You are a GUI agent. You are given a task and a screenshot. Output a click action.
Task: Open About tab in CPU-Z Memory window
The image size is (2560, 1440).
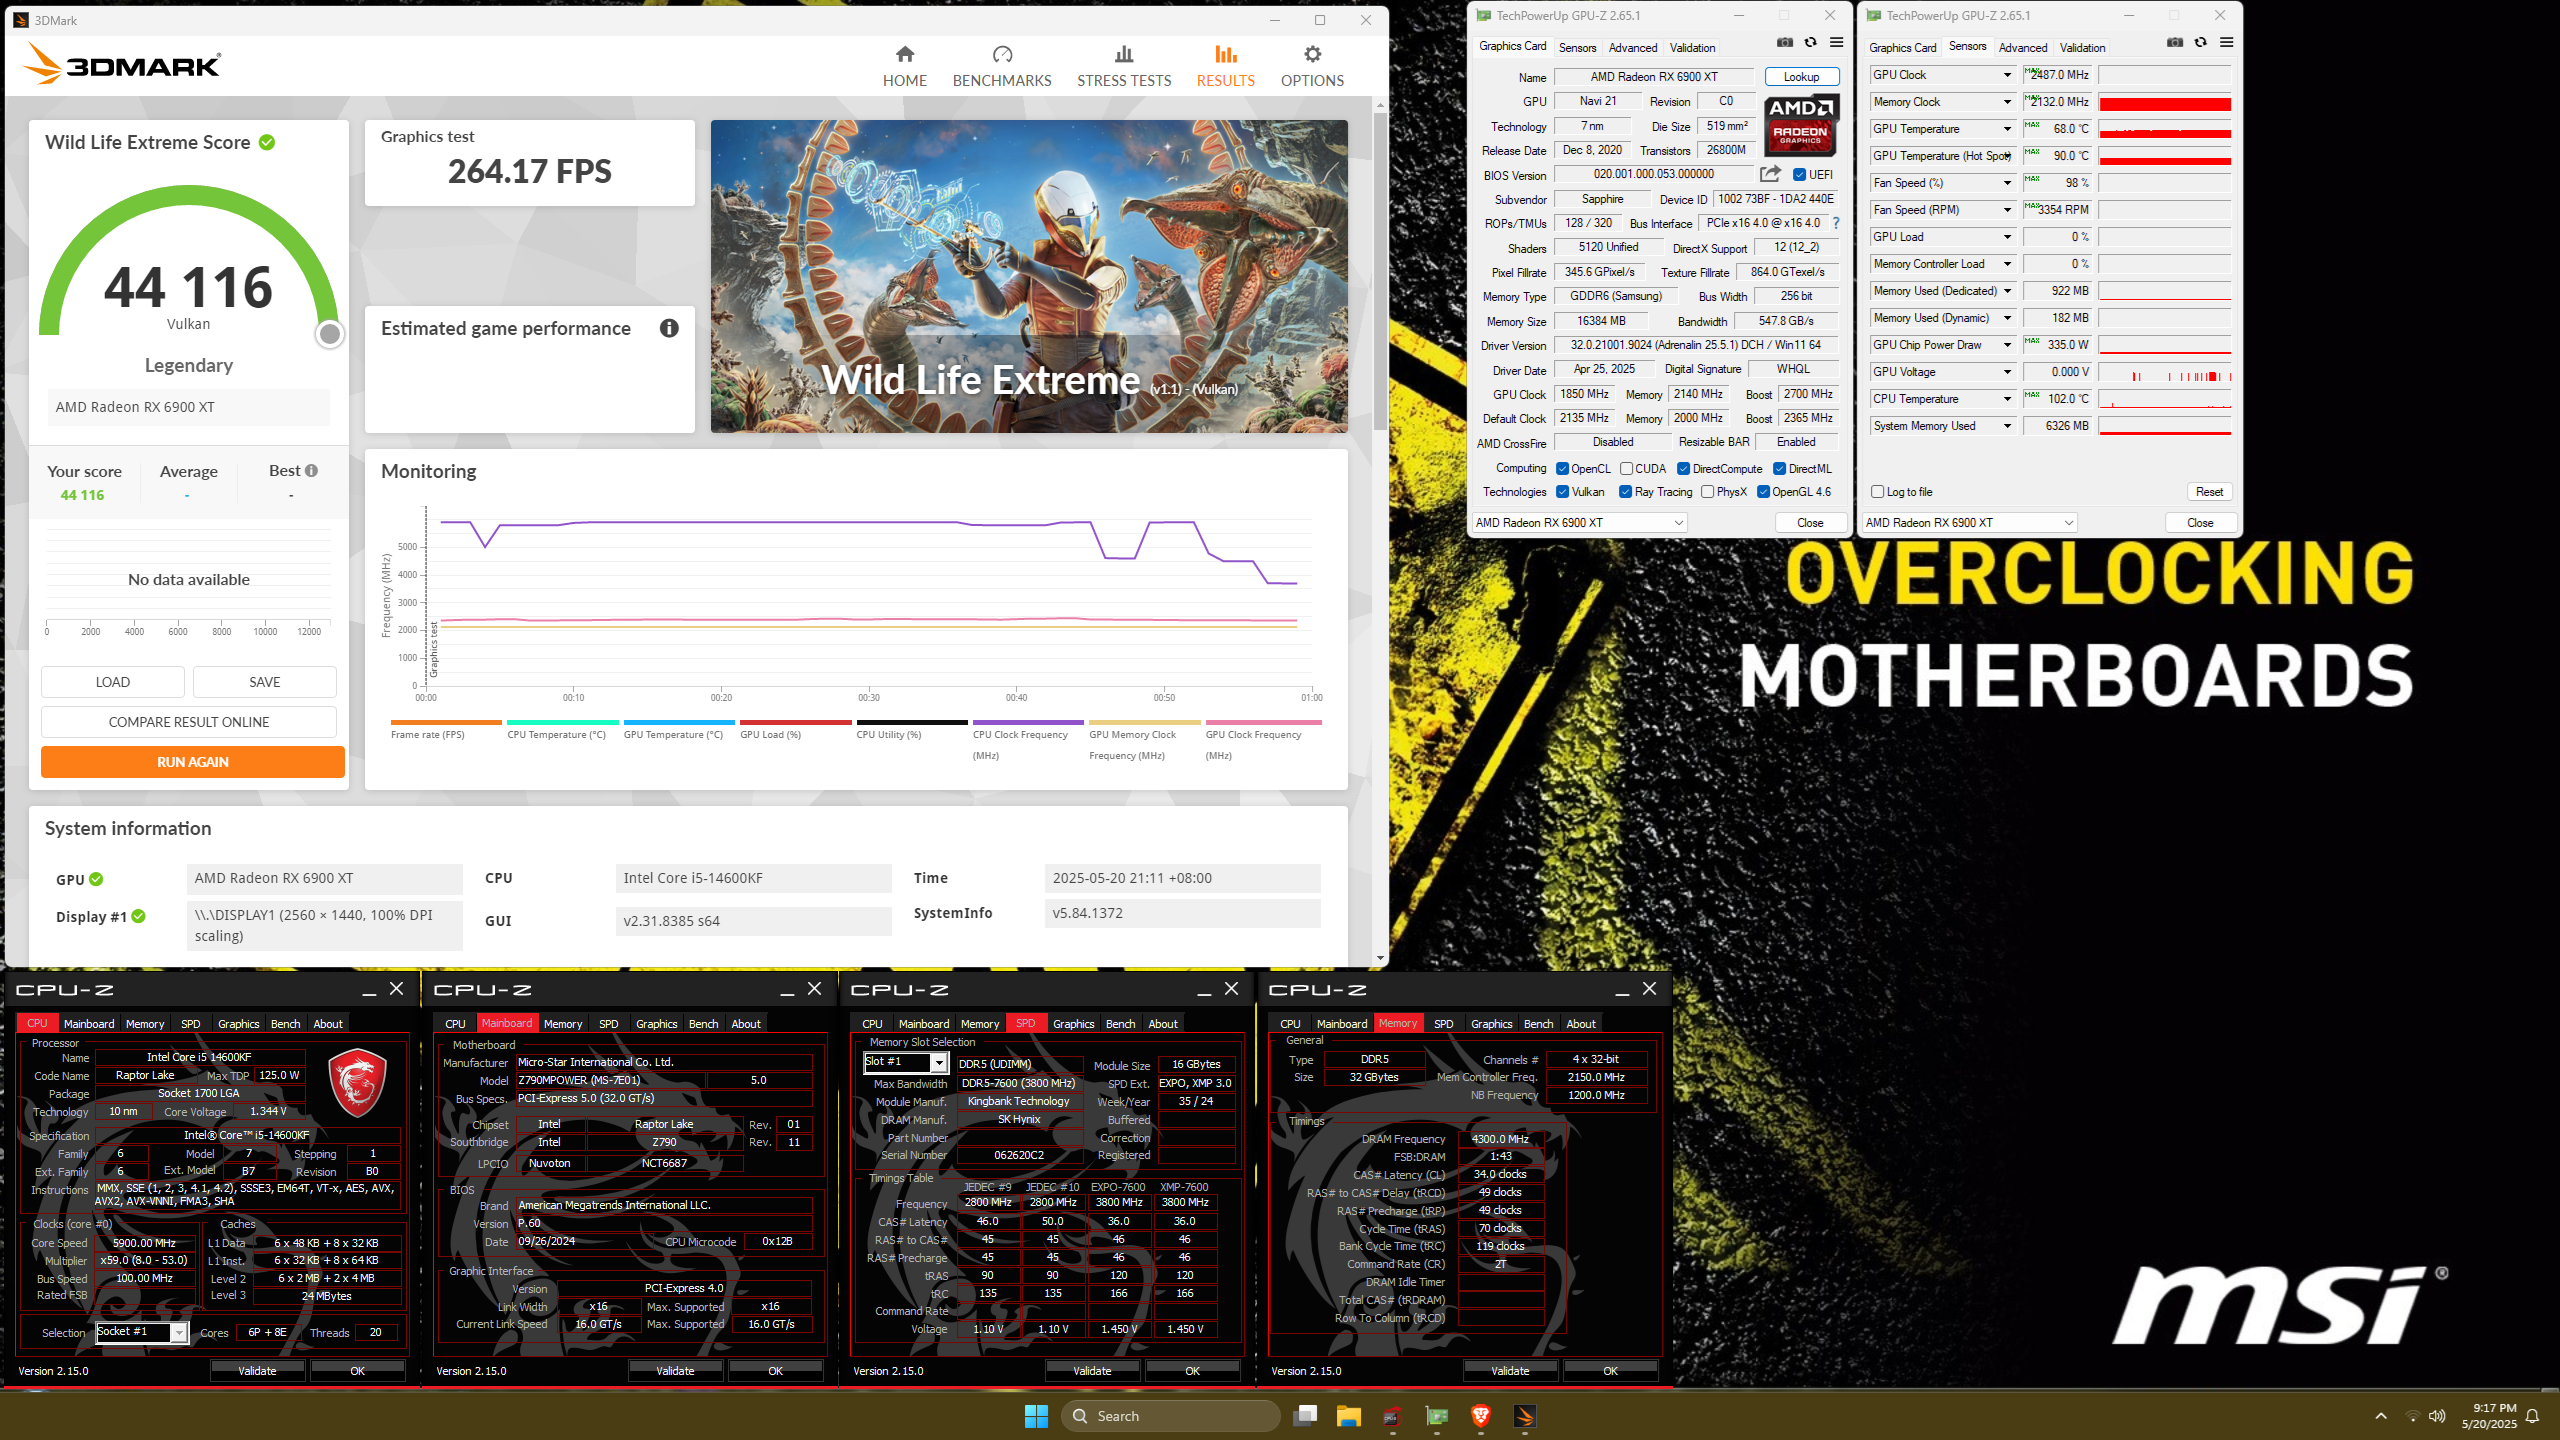[x=1580, y=1024]
